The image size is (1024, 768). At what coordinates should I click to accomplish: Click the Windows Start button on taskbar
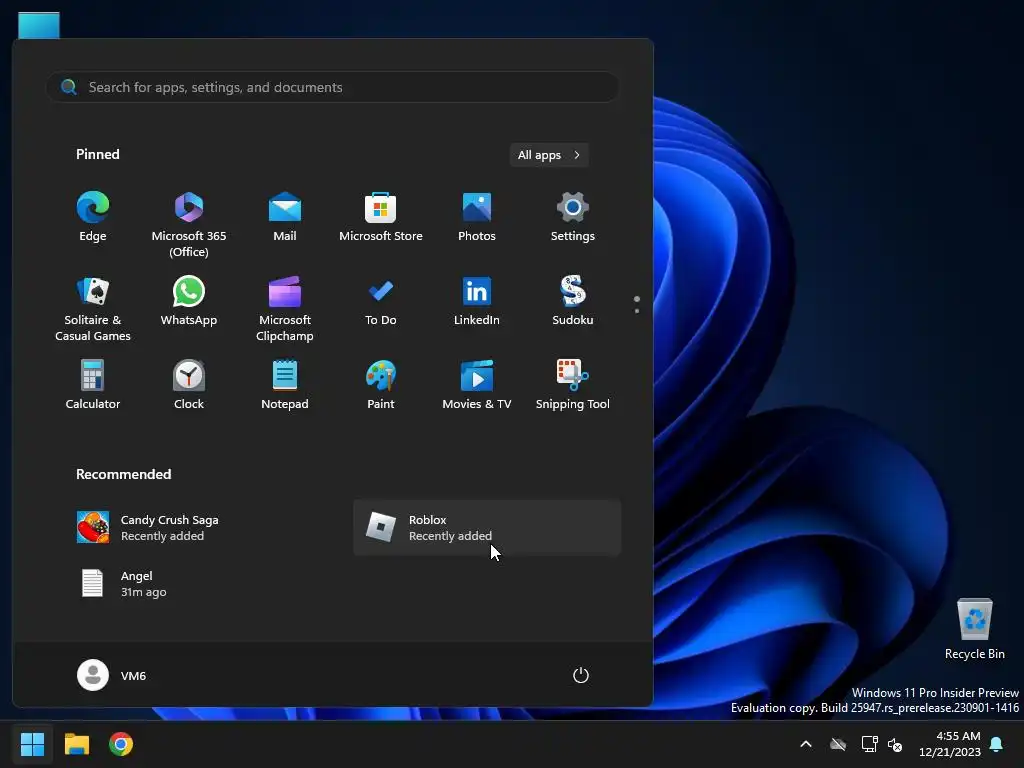point(32,744)
